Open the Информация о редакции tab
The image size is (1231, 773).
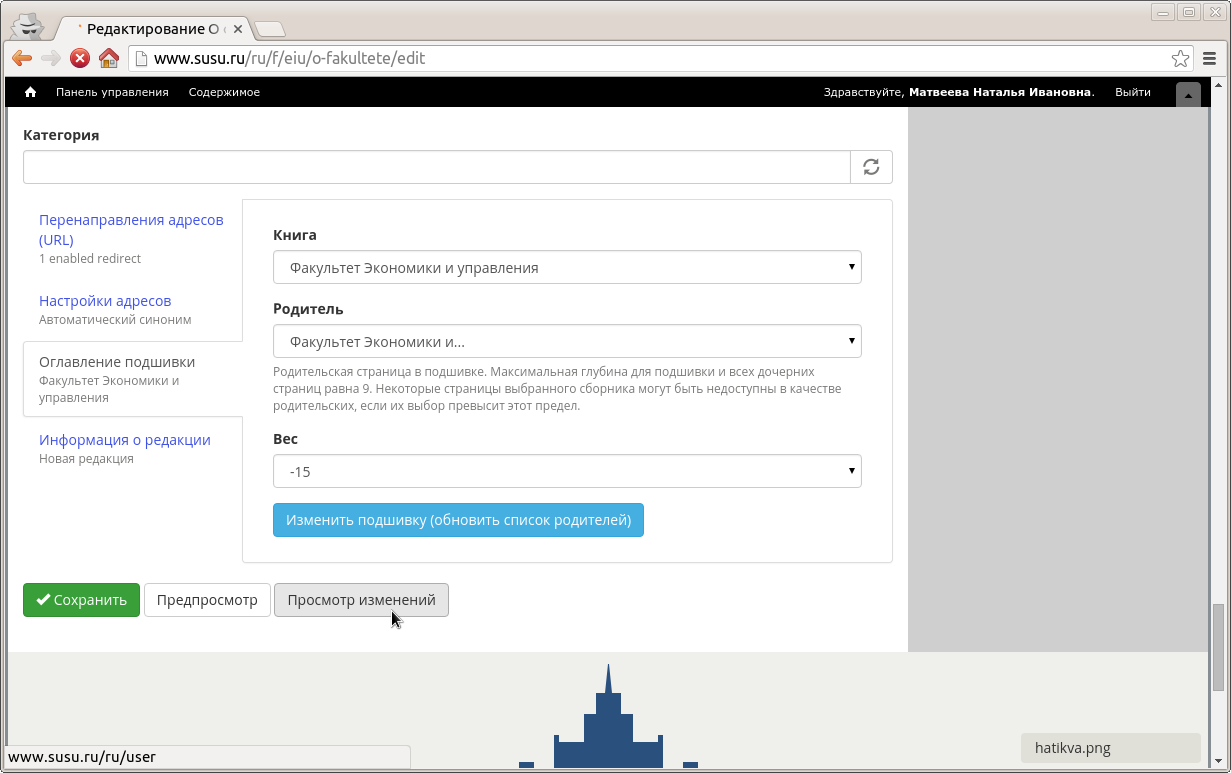[125, 440]
